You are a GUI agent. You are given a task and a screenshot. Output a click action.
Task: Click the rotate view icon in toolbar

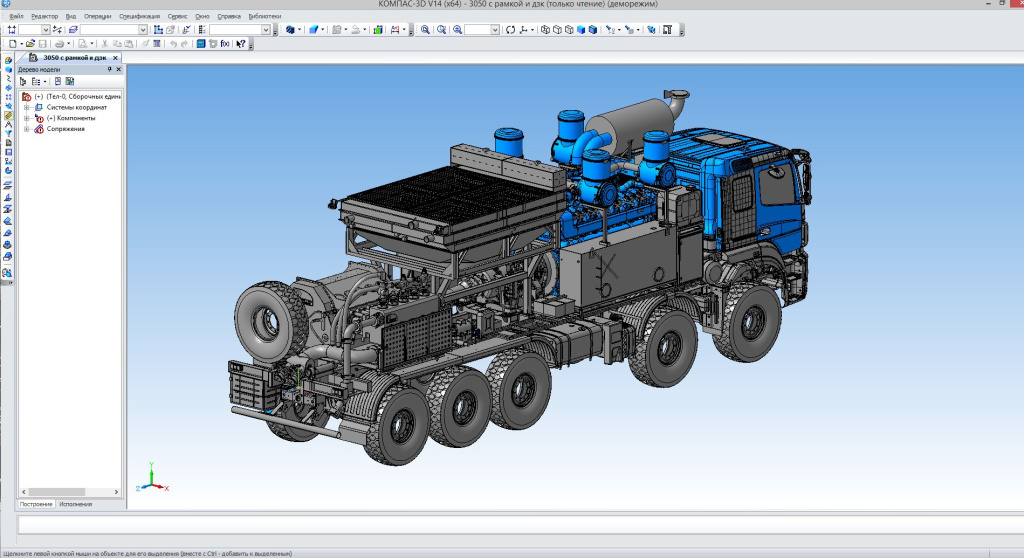point(511,30)
